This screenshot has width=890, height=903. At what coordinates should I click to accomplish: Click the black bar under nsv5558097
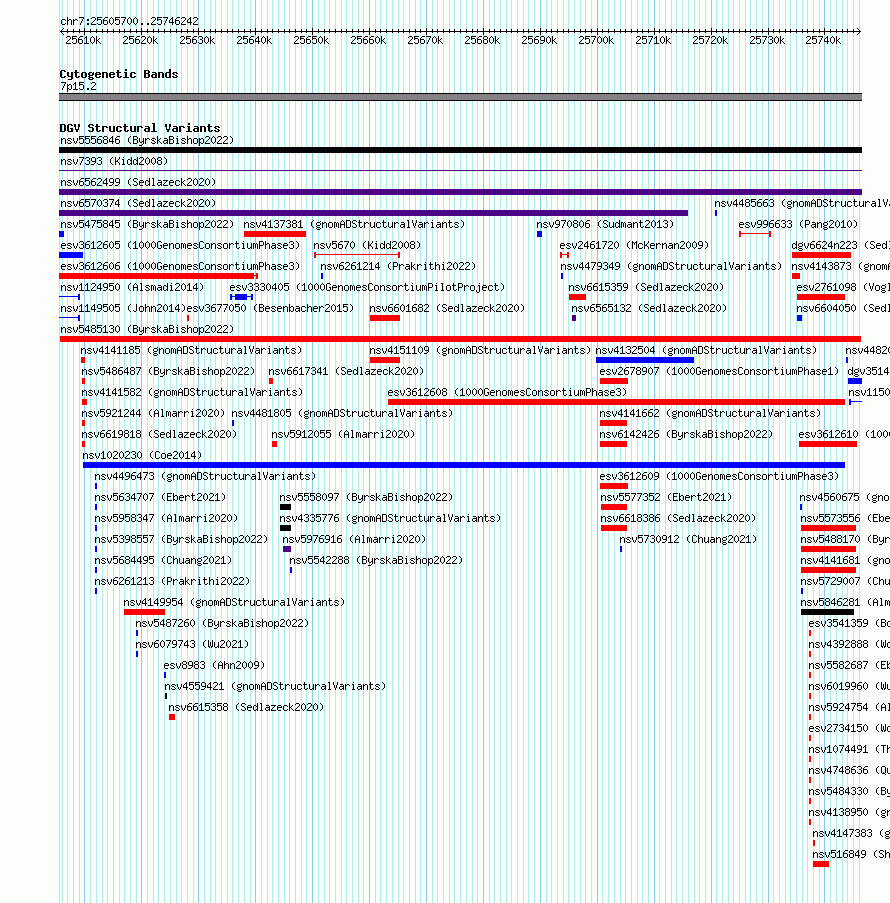(285, 507)
